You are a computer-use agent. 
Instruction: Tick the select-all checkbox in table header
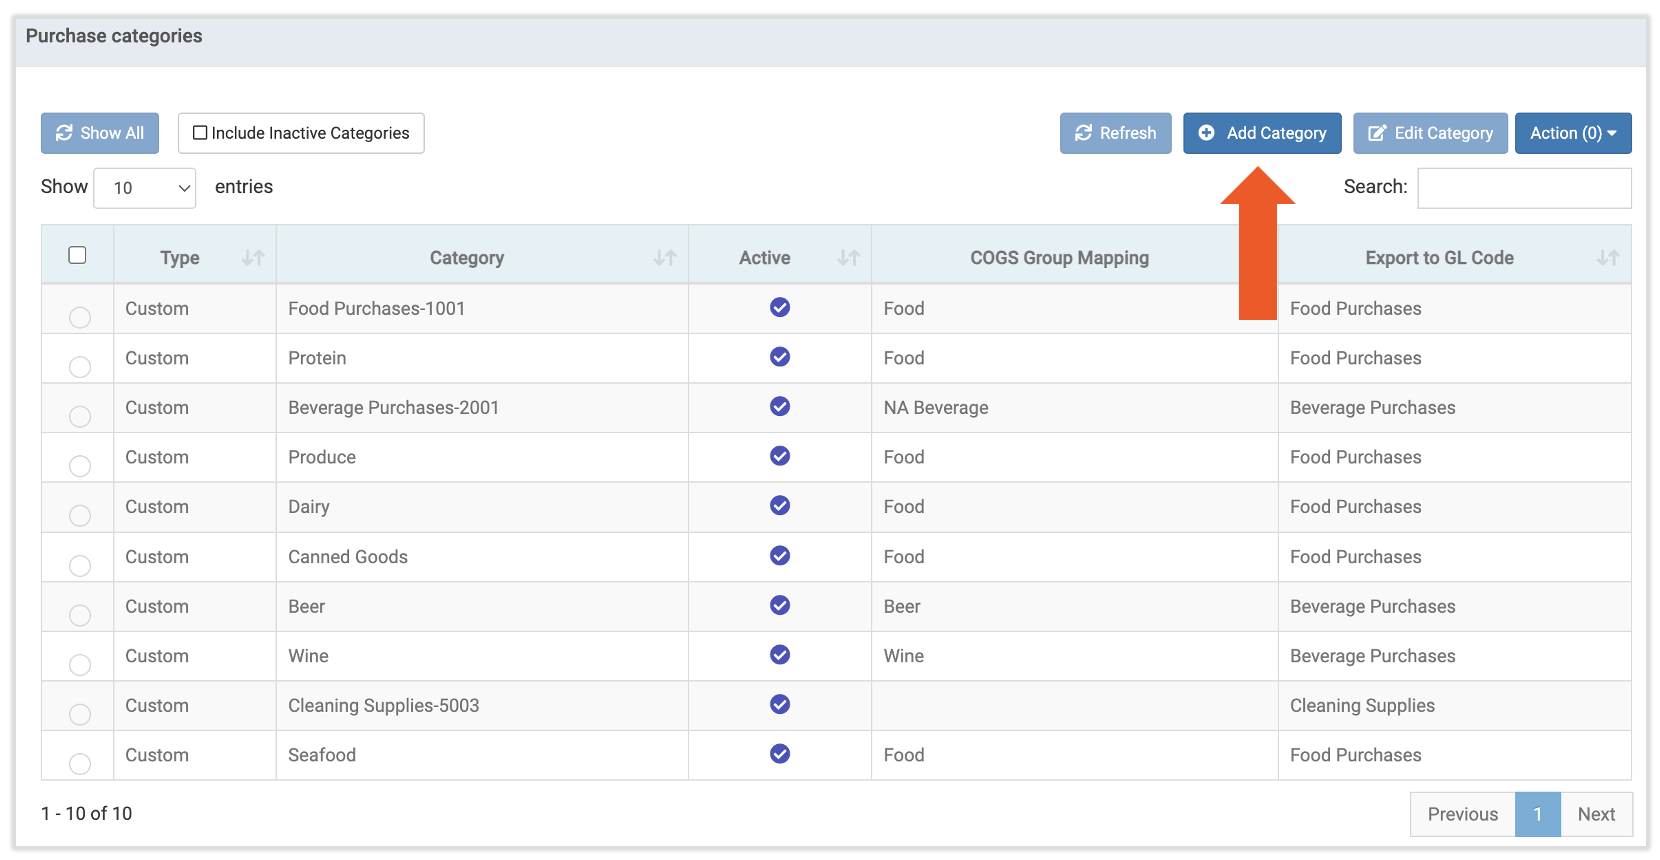77,255
